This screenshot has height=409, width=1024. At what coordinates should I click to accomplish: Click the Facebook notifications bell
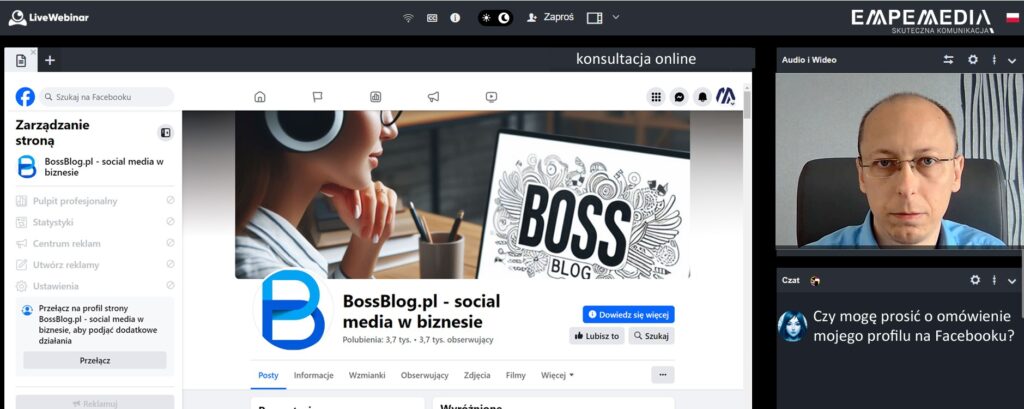tap(702, 97)
